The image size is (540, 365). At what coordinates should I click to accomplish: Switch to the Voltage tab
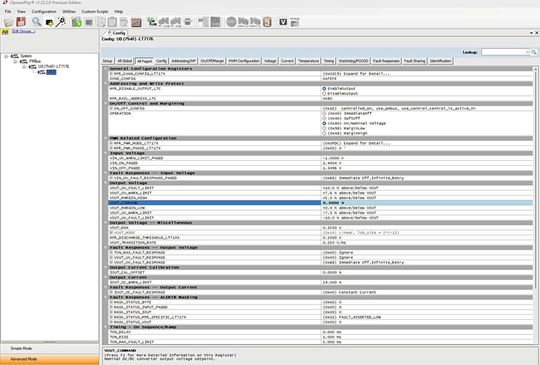coord(270,61)
